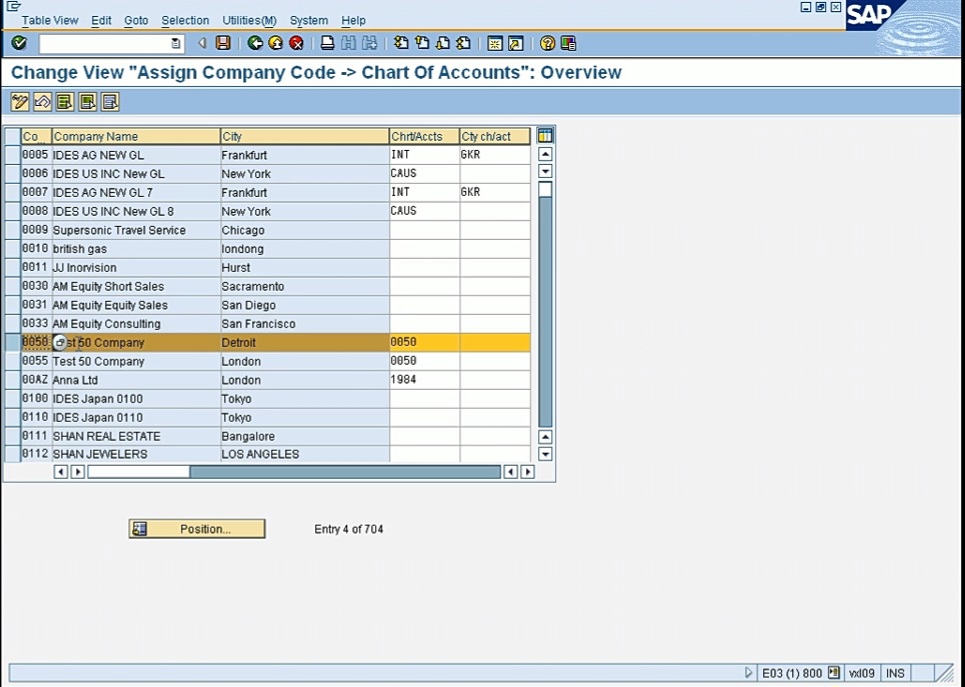Image resolution: width=965 pixels, height=687 pixels.
Task: Open the Edit menu
Action: (x=101, y=20)
